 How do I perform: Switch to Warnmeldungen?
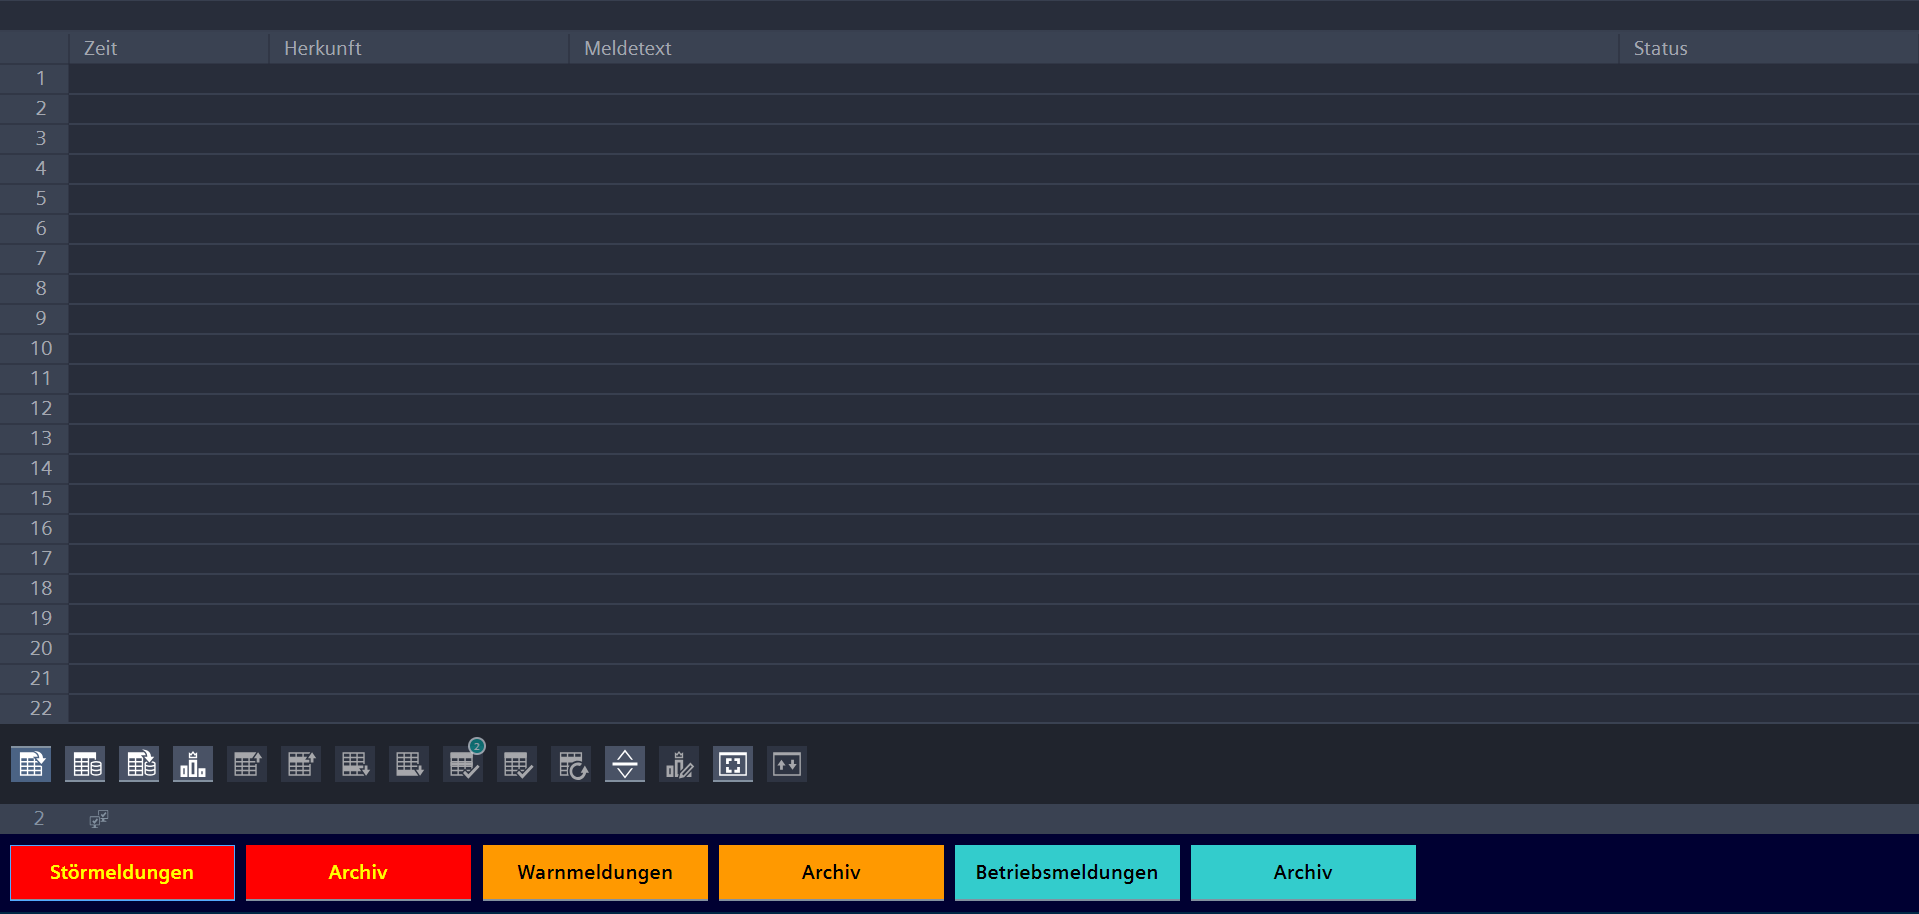(x=595, y=873)
